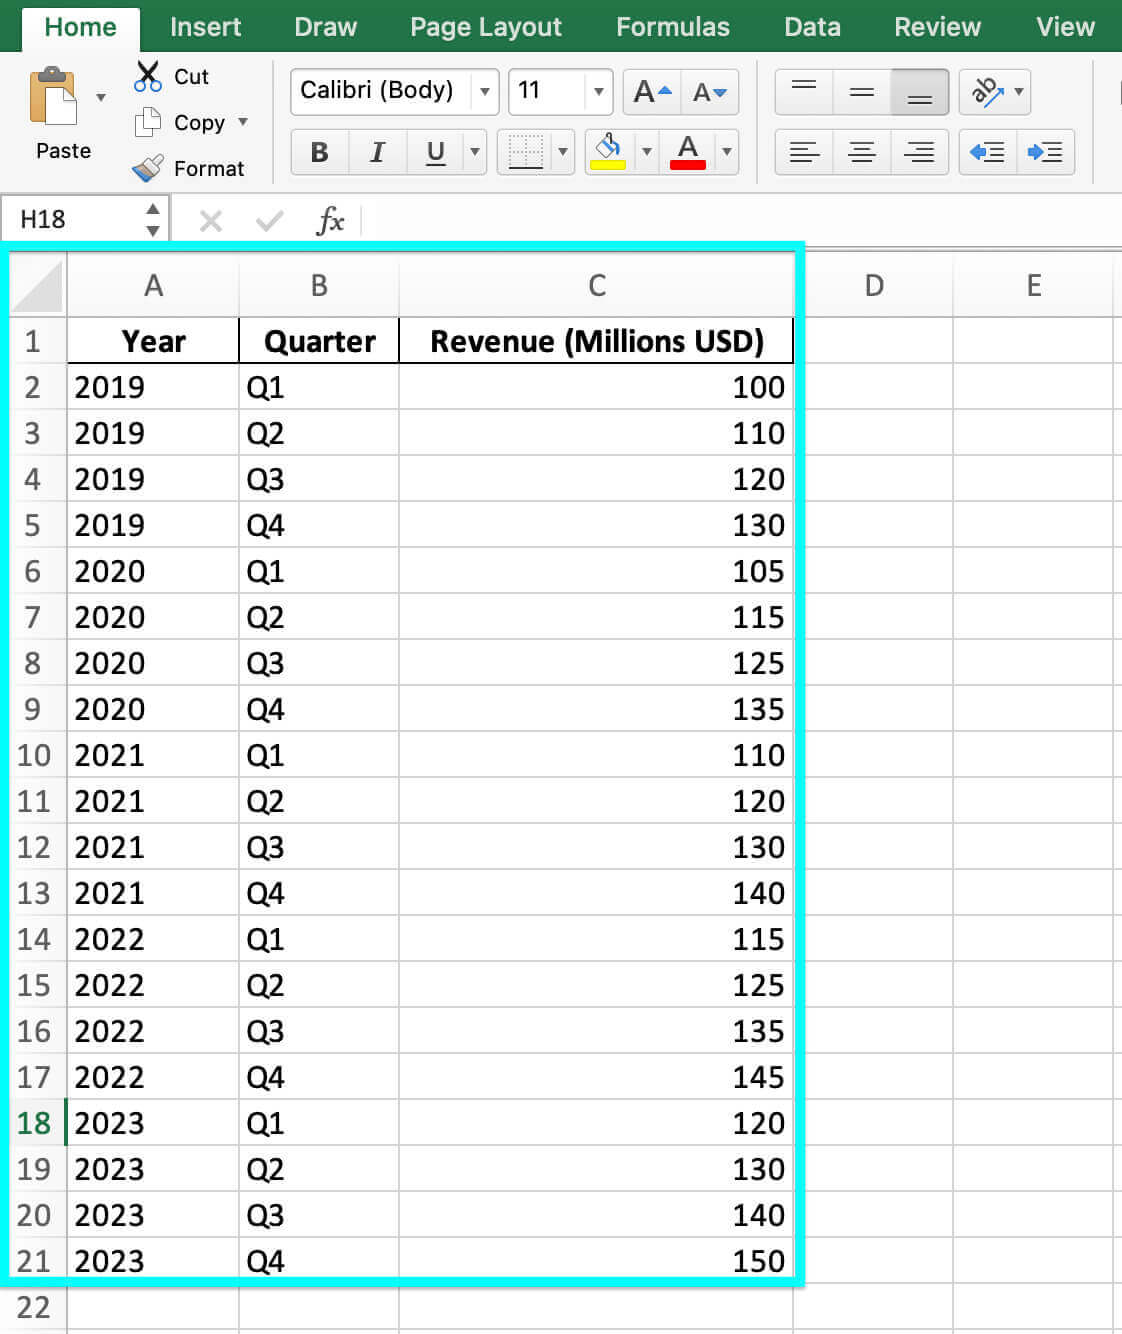Image resolution: width=1122 pixels, height=1334 pixels.
Task: Open the Data tab
Action: 812,27
